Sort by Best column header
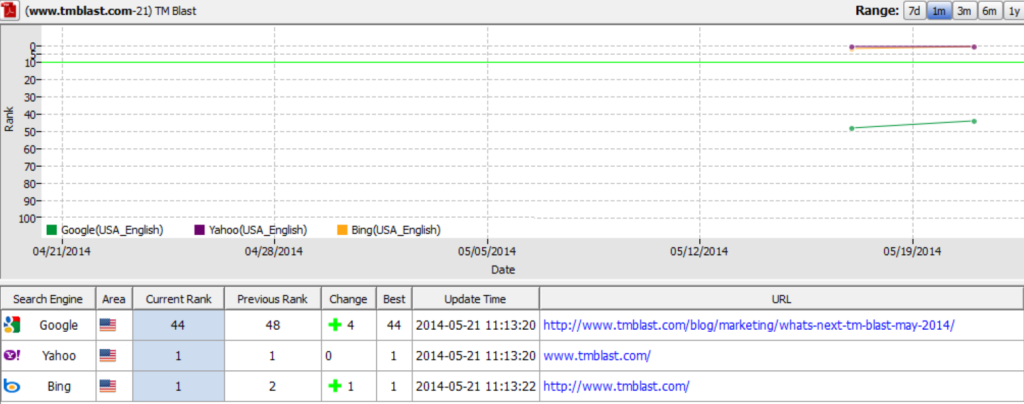Screen dimensions: 1024x404 394,299
